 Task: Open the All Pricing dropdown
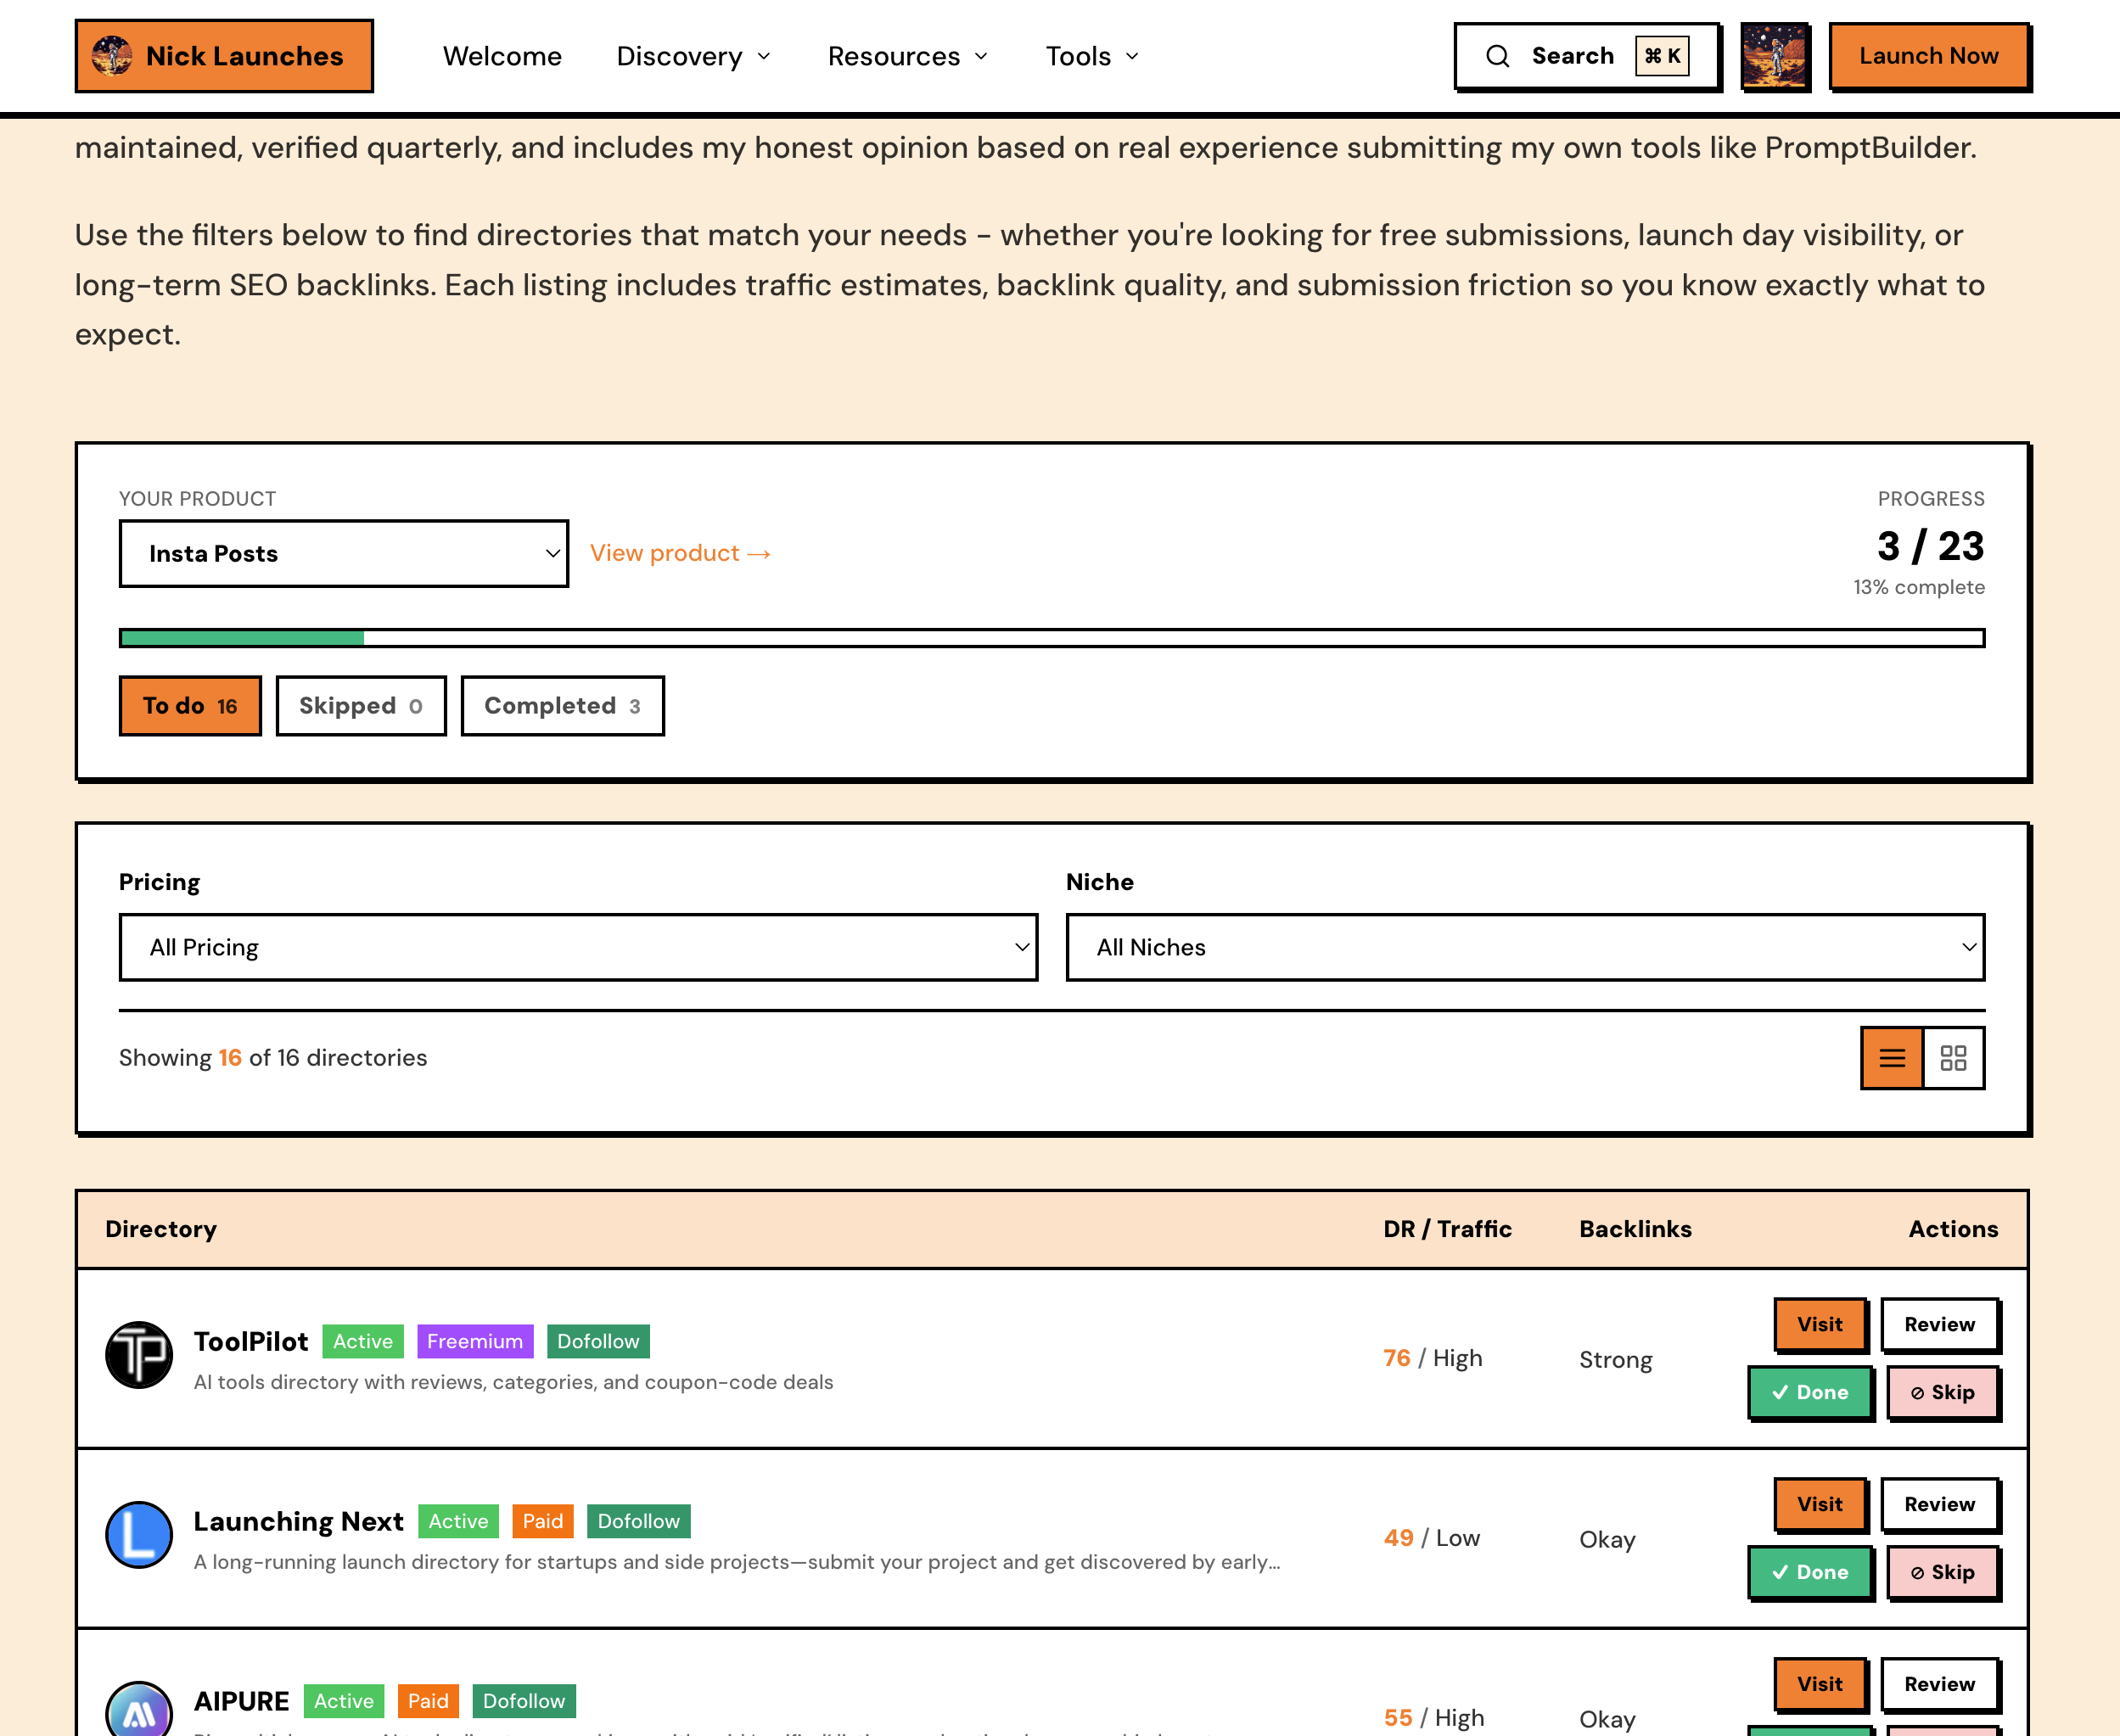(x=578, y=947)
